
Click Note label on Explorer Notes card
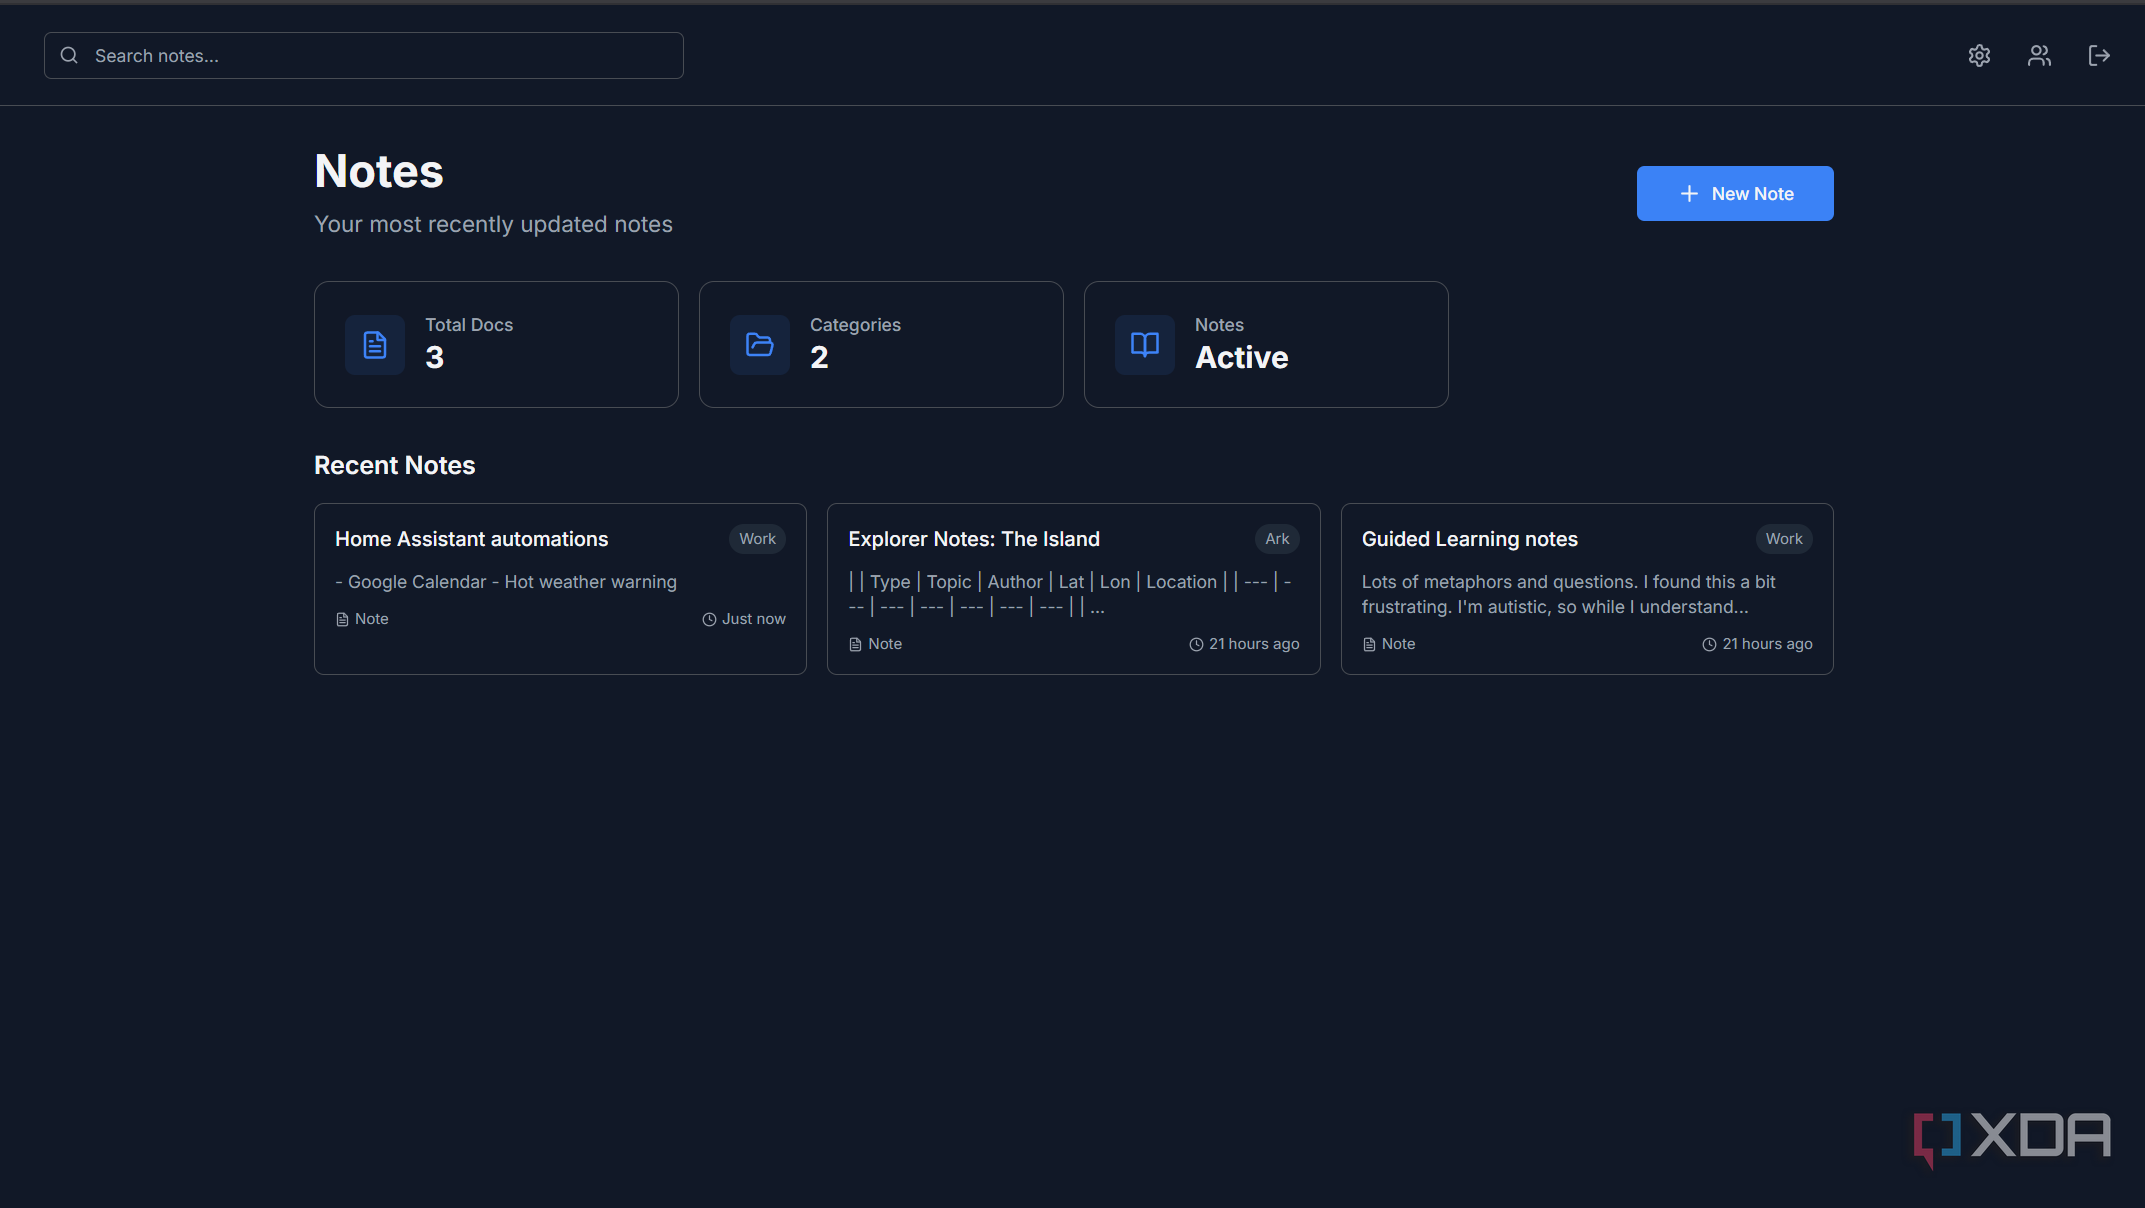(885, 645)
